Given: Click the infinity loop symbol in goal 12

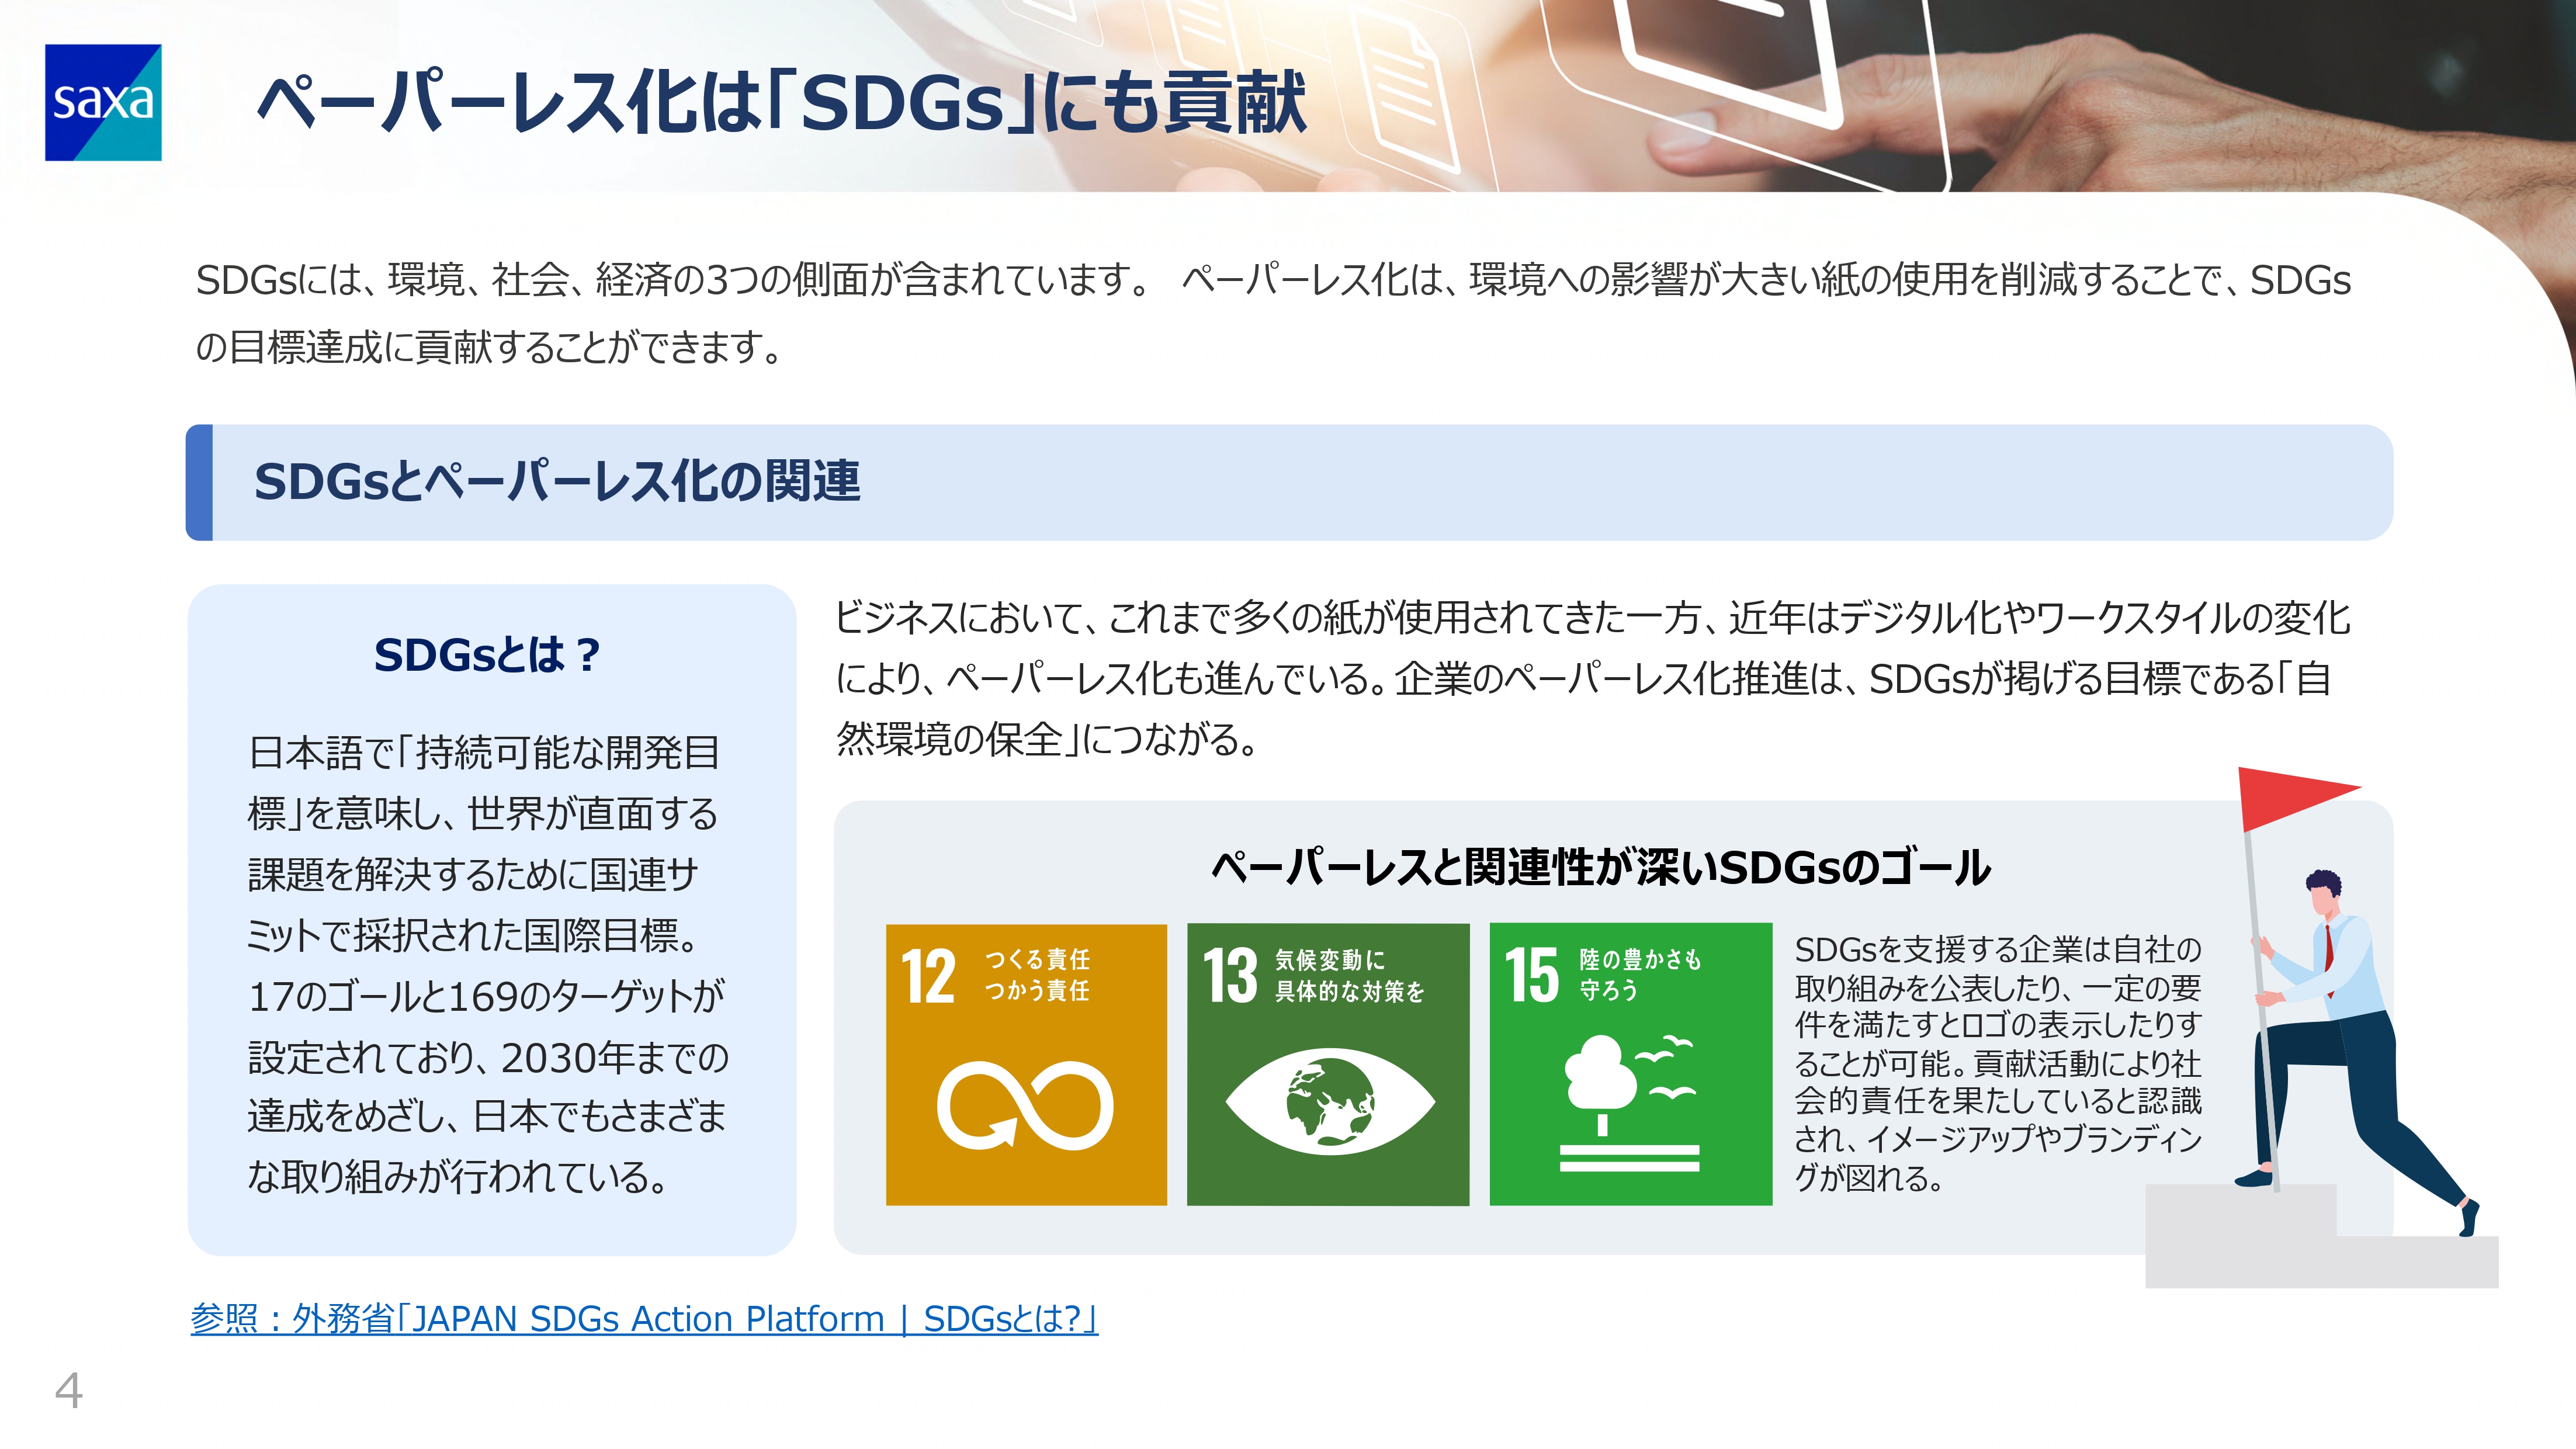Looking at the screenshot, I should click(x=1025, y=1105).
